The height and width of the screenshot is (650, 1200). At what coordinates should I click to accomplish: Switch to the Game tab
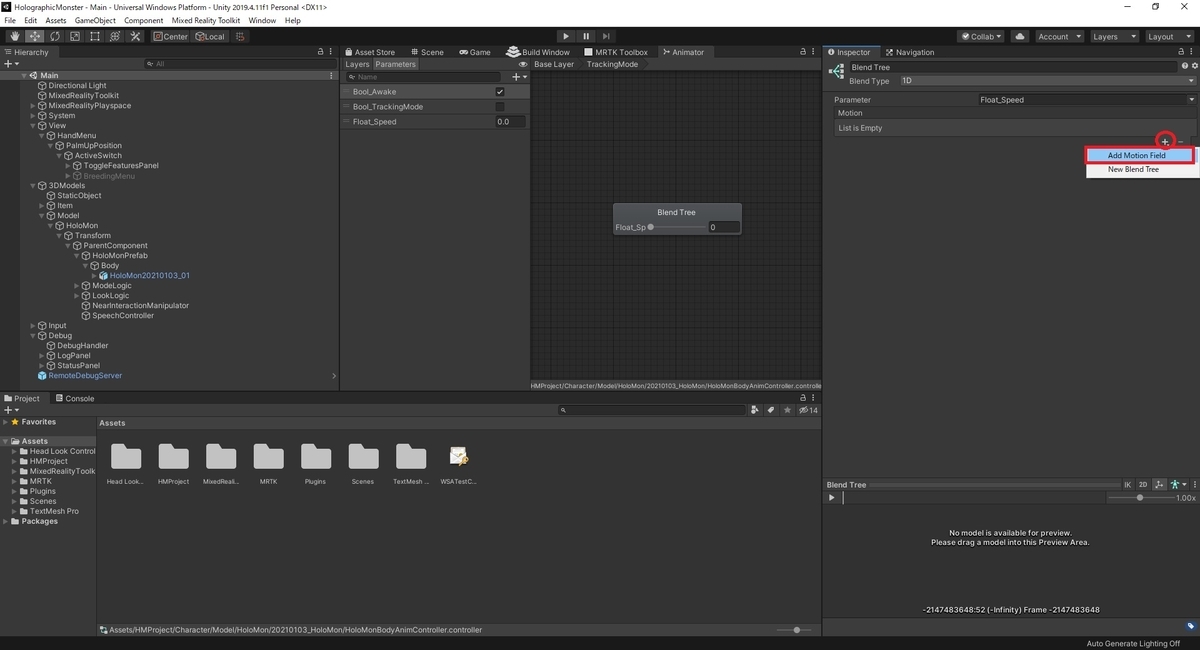(474, 52)
